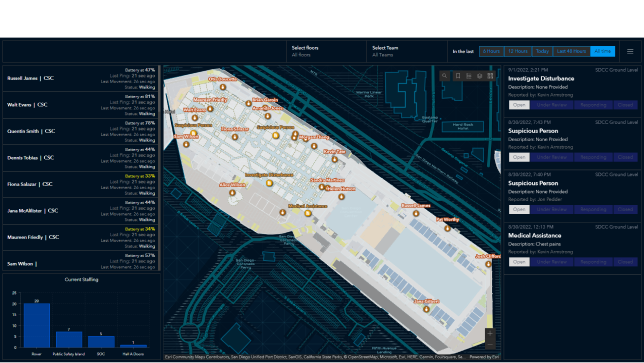Viewport: 644px width, 363px height.
Task: Select Maureen Friendly marker on the map
Action: click(x=210, y=109)
